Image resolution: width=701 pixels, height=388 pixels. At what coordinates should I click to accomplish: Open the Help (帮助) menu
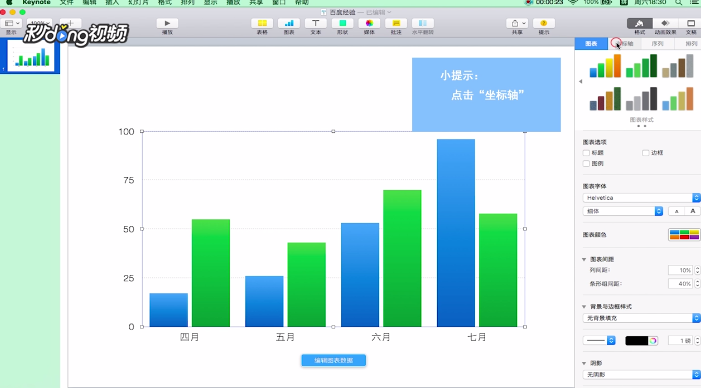tap(301, 2)
